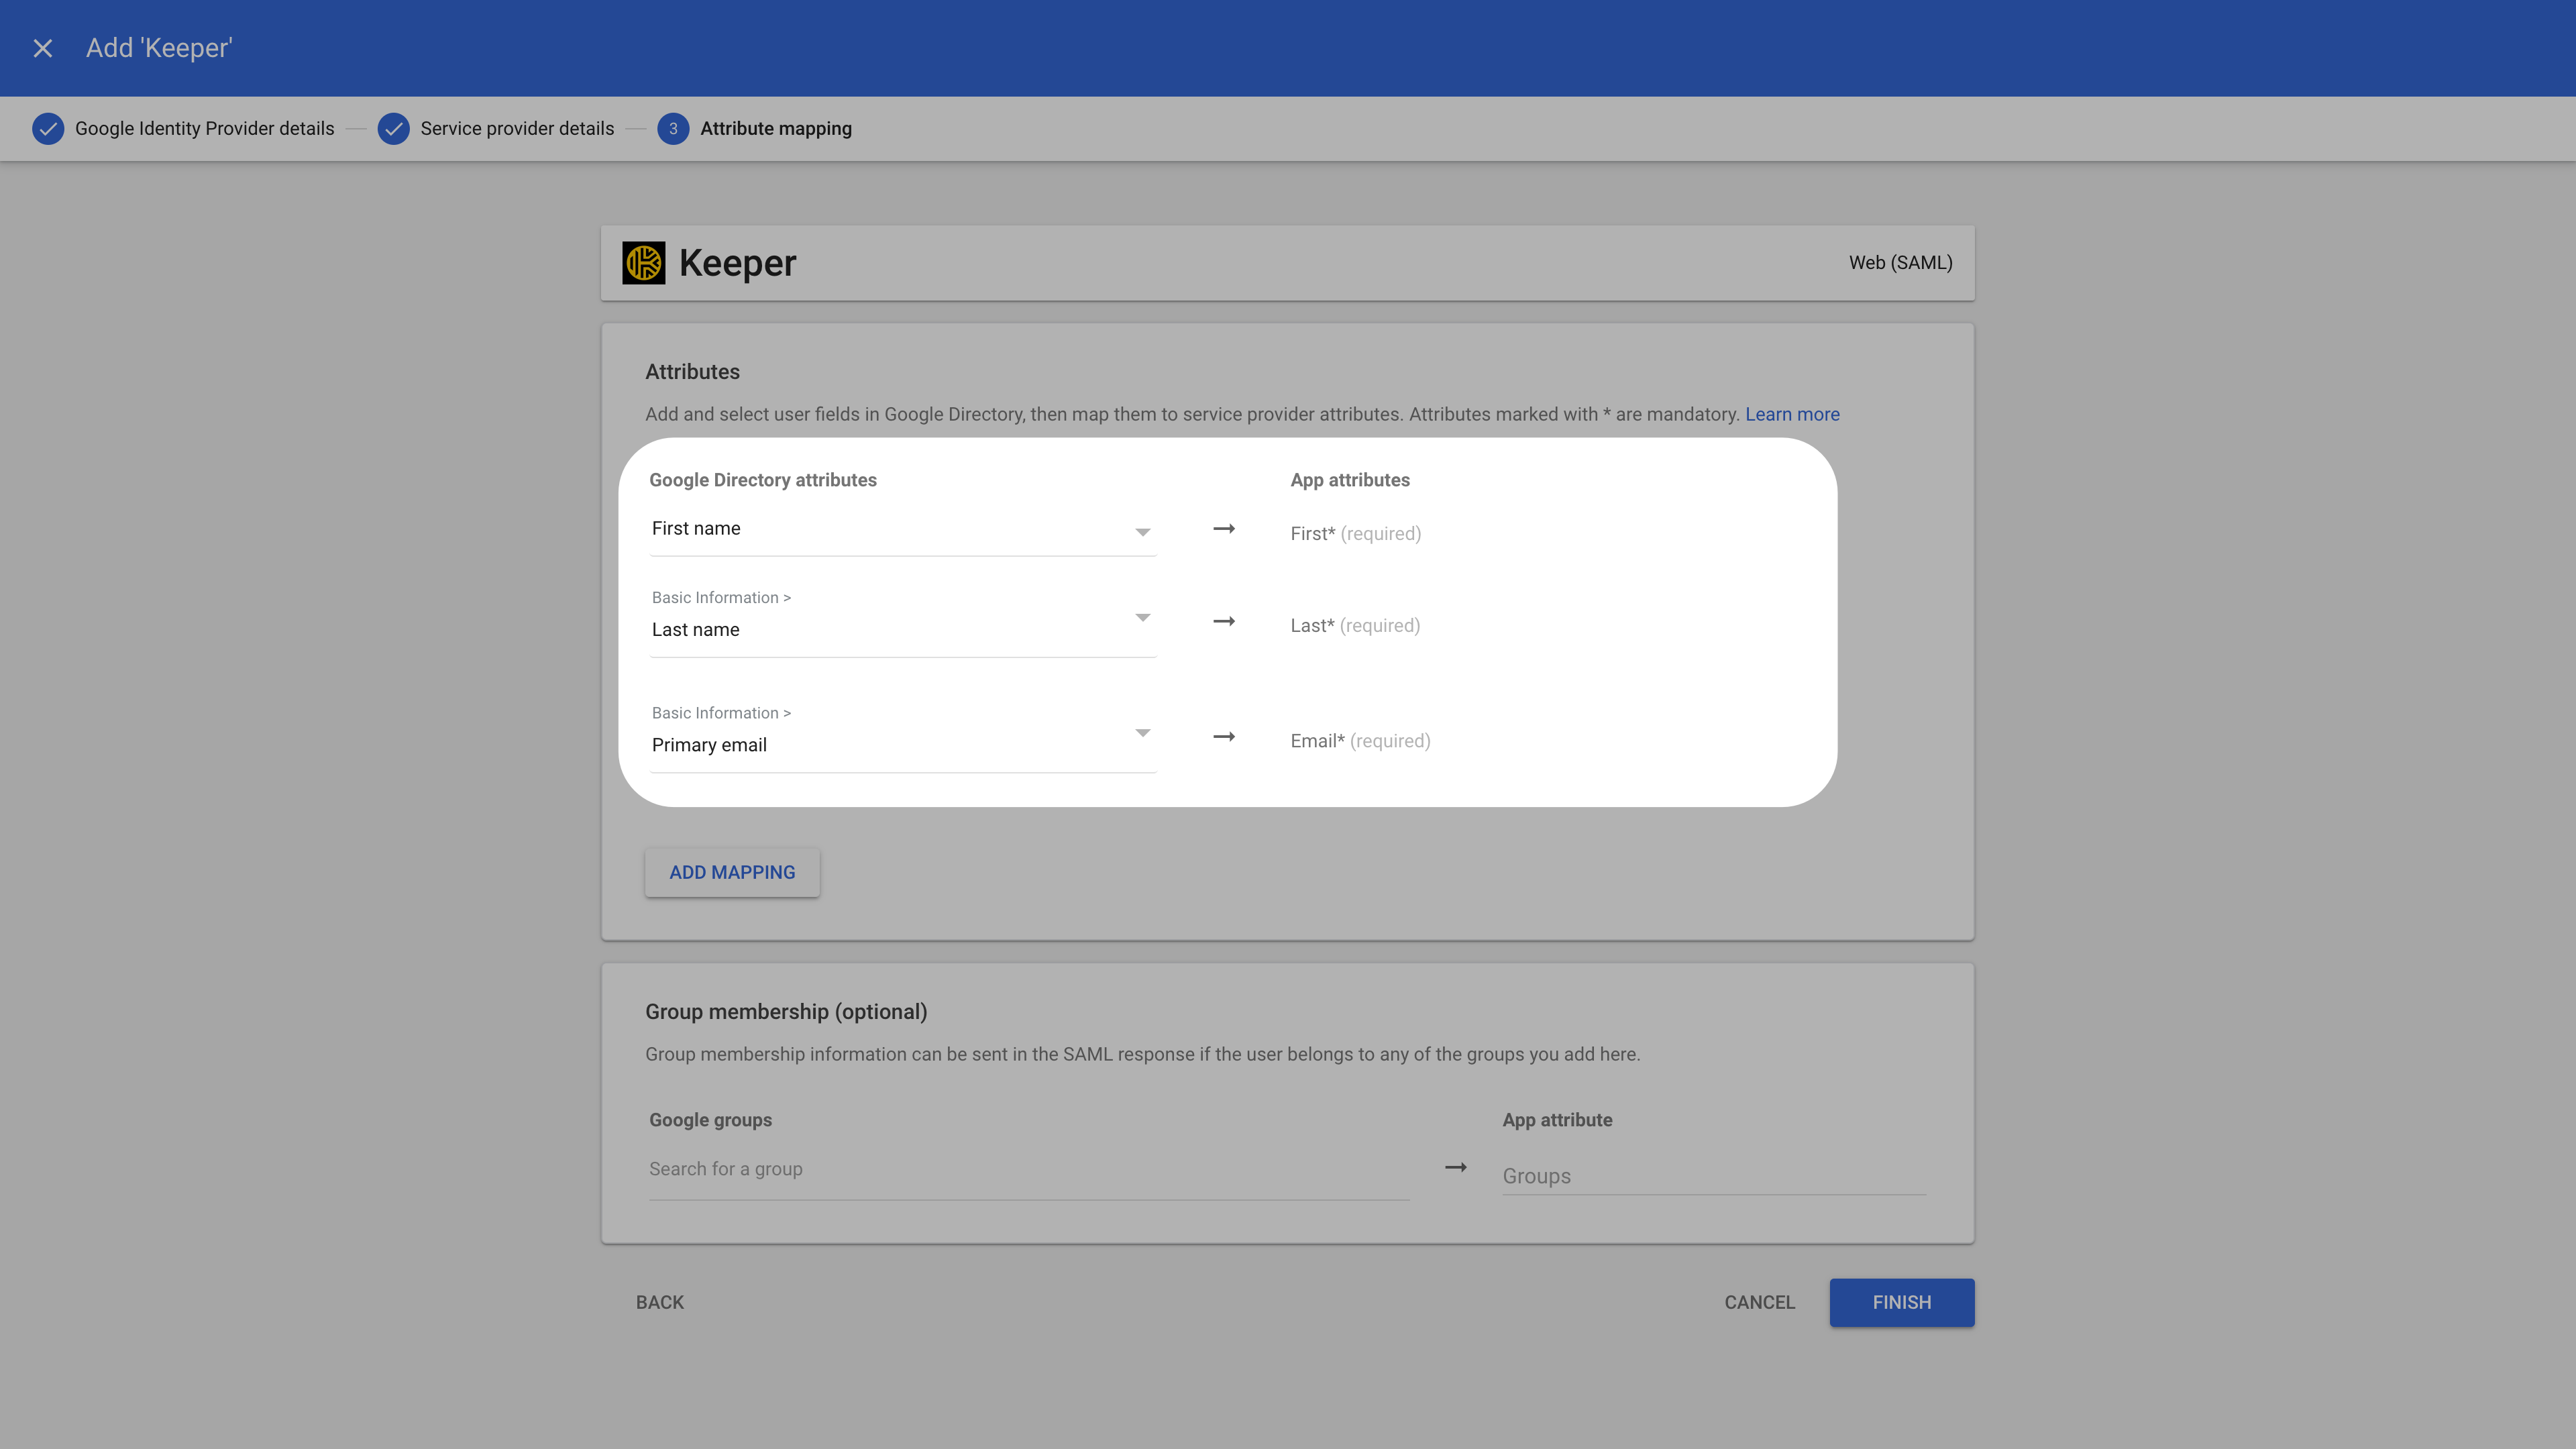This screenshot has width=2576, height=1449.
Task: Expand the Last name attribute dropdown
Action: (x=1142, y=618)
